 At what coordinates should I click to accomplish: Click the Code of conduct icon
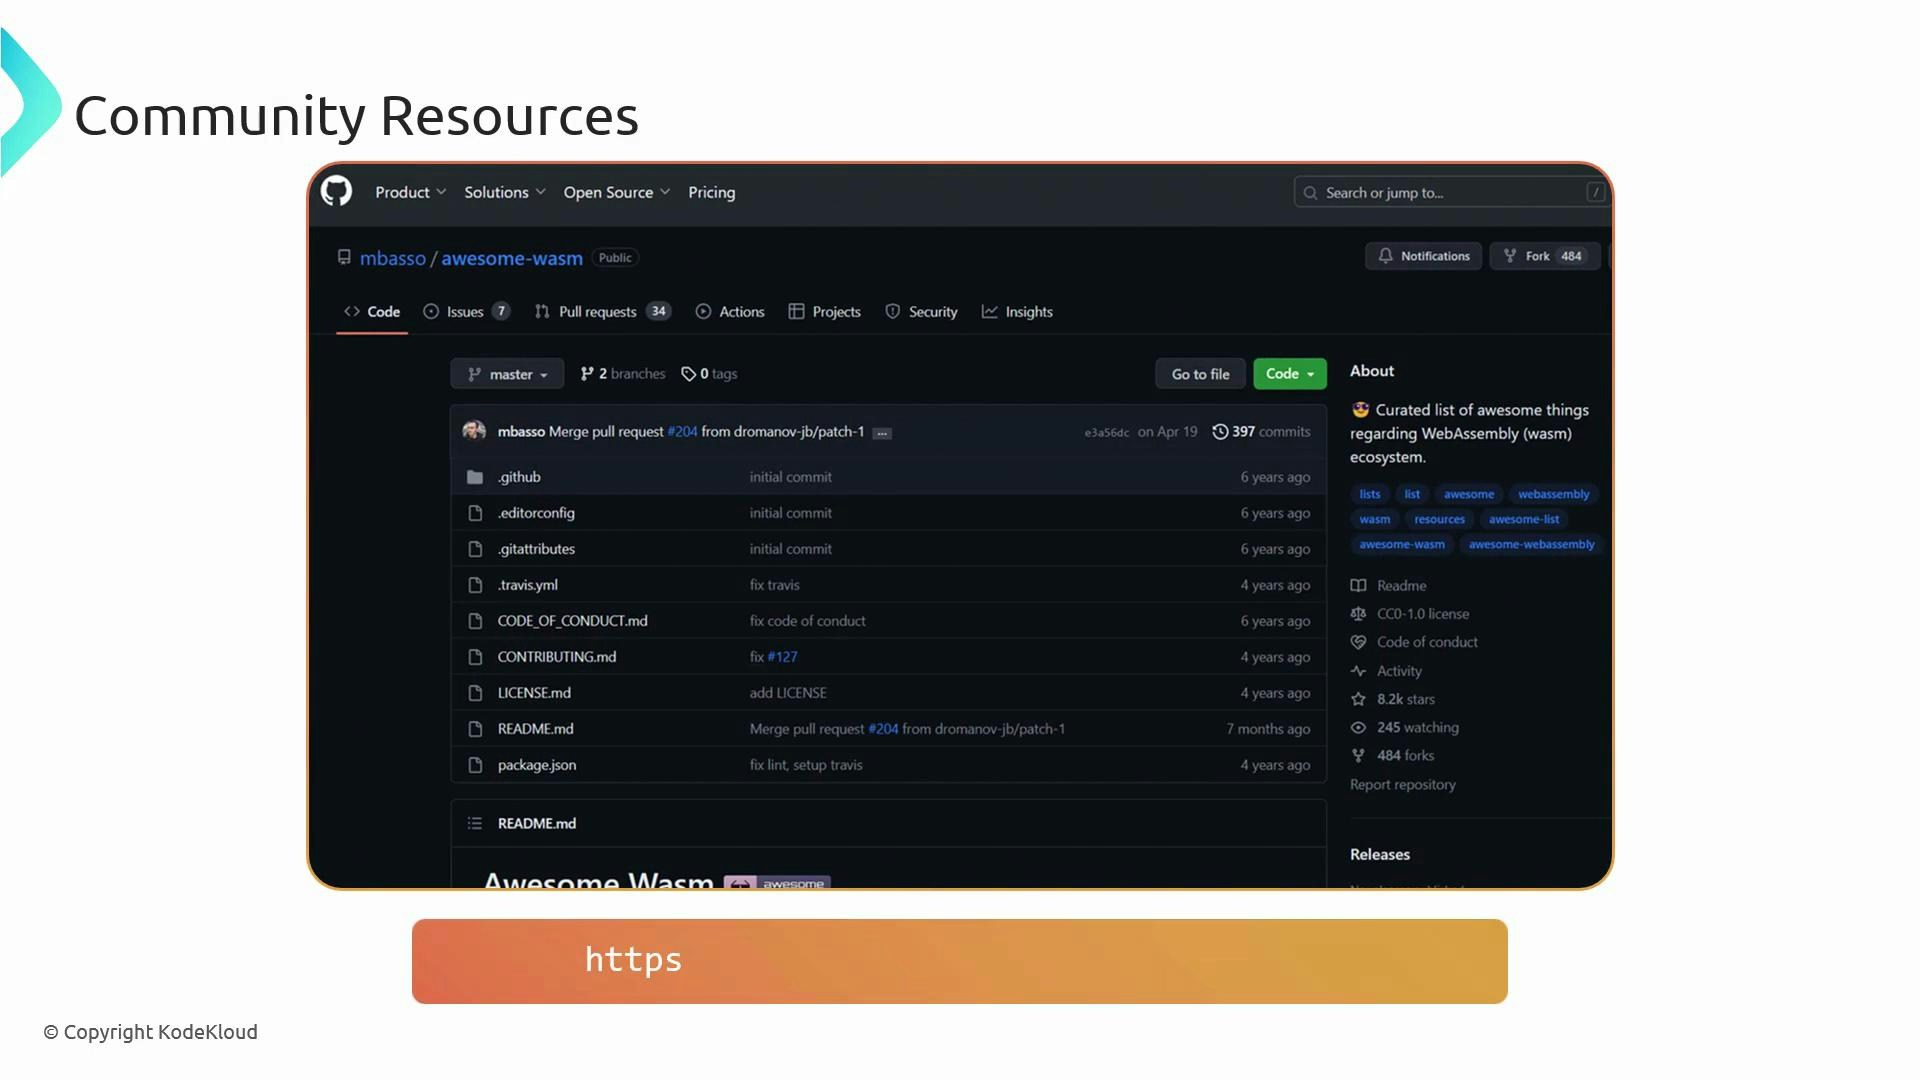coord(1359,642)
